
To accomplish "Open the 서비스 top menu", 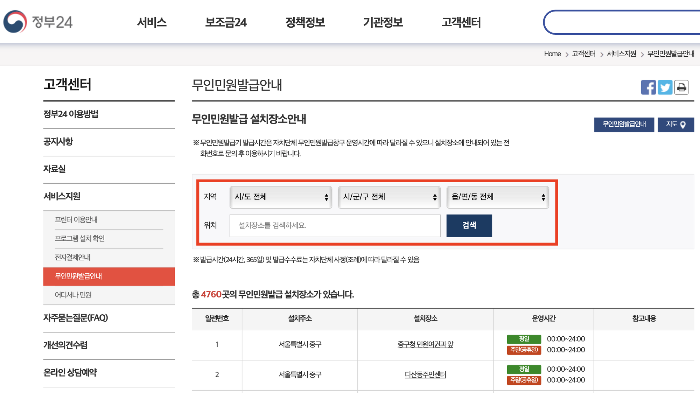I will click(151, 22).
